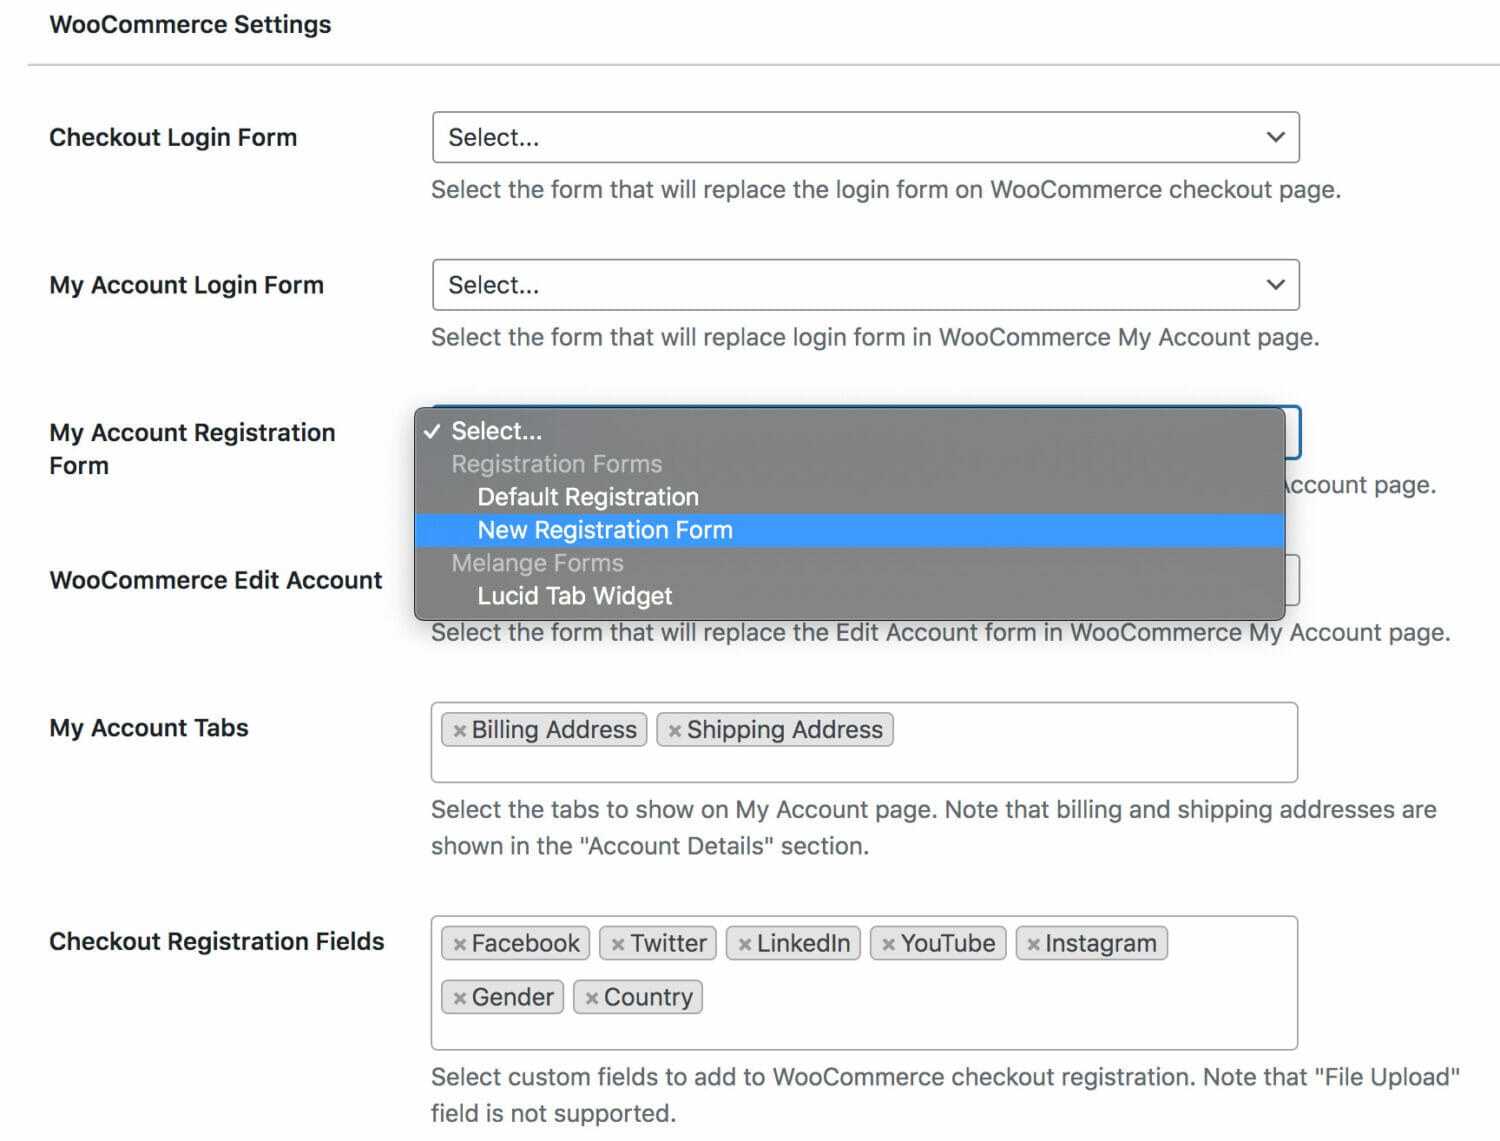Screen dimensions: 1500x1141
Task: Click the WooCommerce Settings heading
Action: pos(190,25)
